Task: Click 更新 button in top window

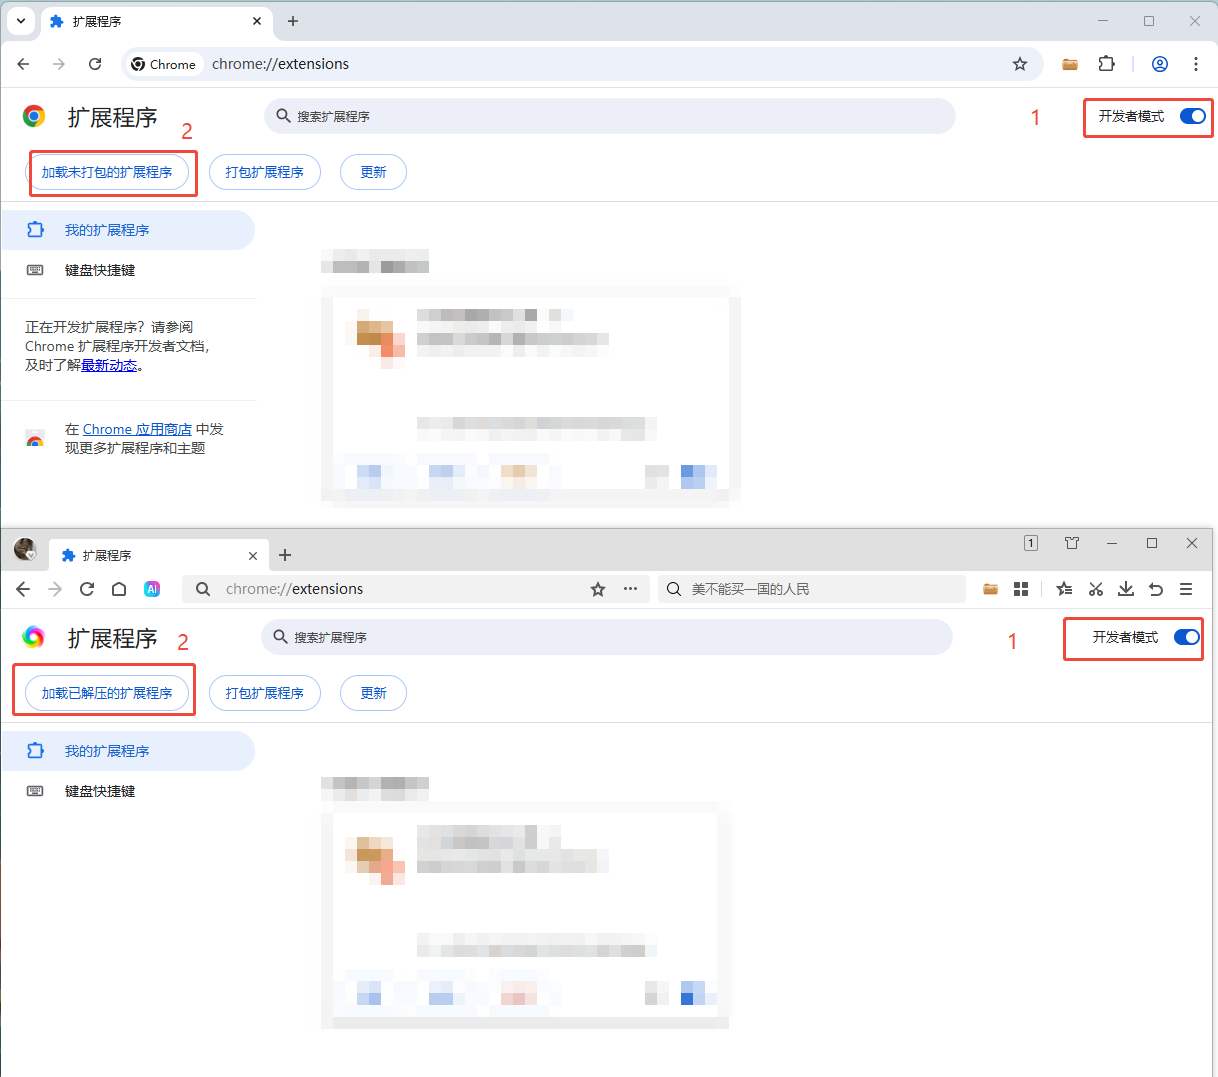Action: pos(373,172)
